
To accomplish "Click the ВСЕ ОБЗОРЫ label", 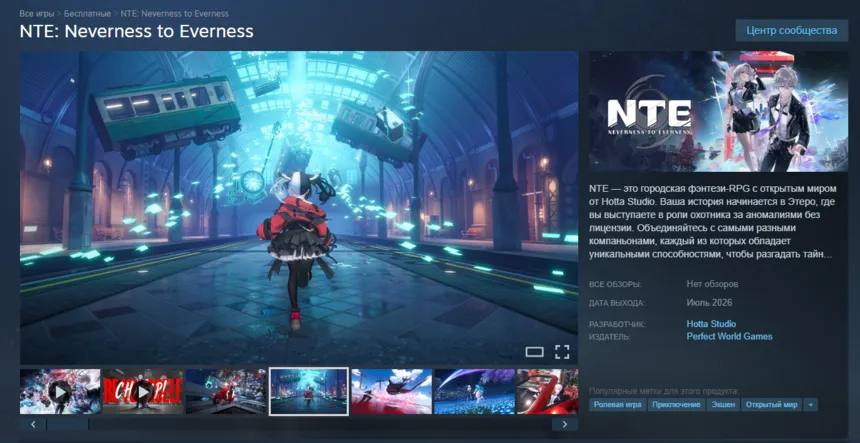I will pos(615,285).
